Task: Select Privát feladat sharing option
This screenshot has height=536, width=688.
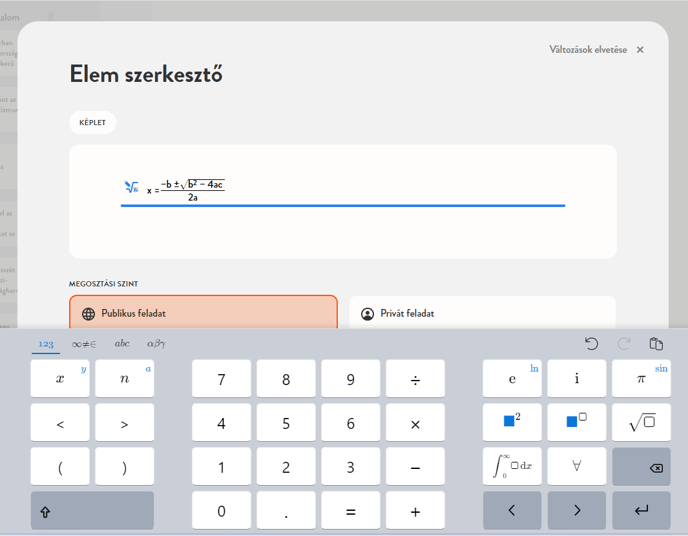Action: (x=481, y=313)
